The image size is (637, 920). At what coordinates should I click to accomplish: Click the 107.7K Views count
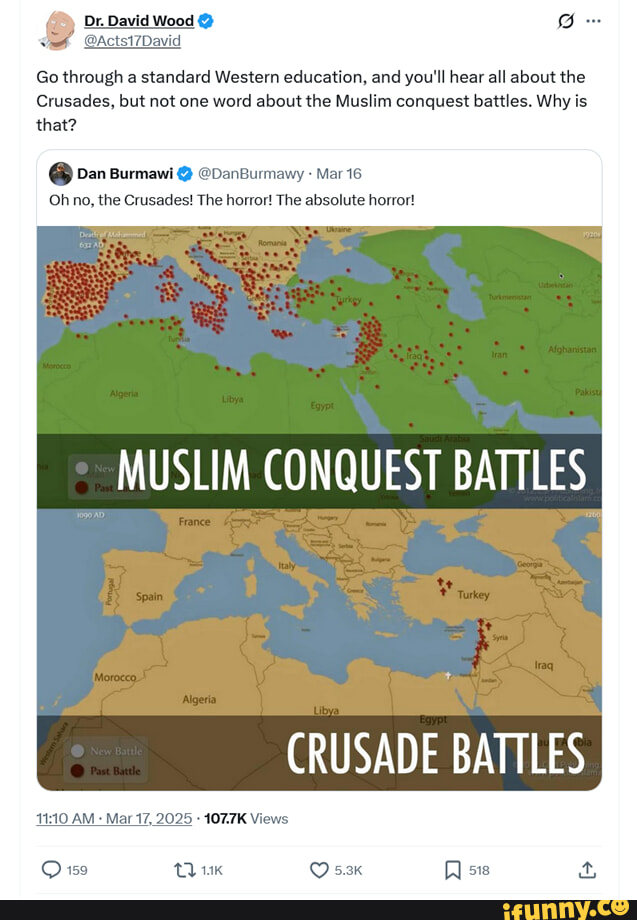pyautogui.click(x=246, y=818)
